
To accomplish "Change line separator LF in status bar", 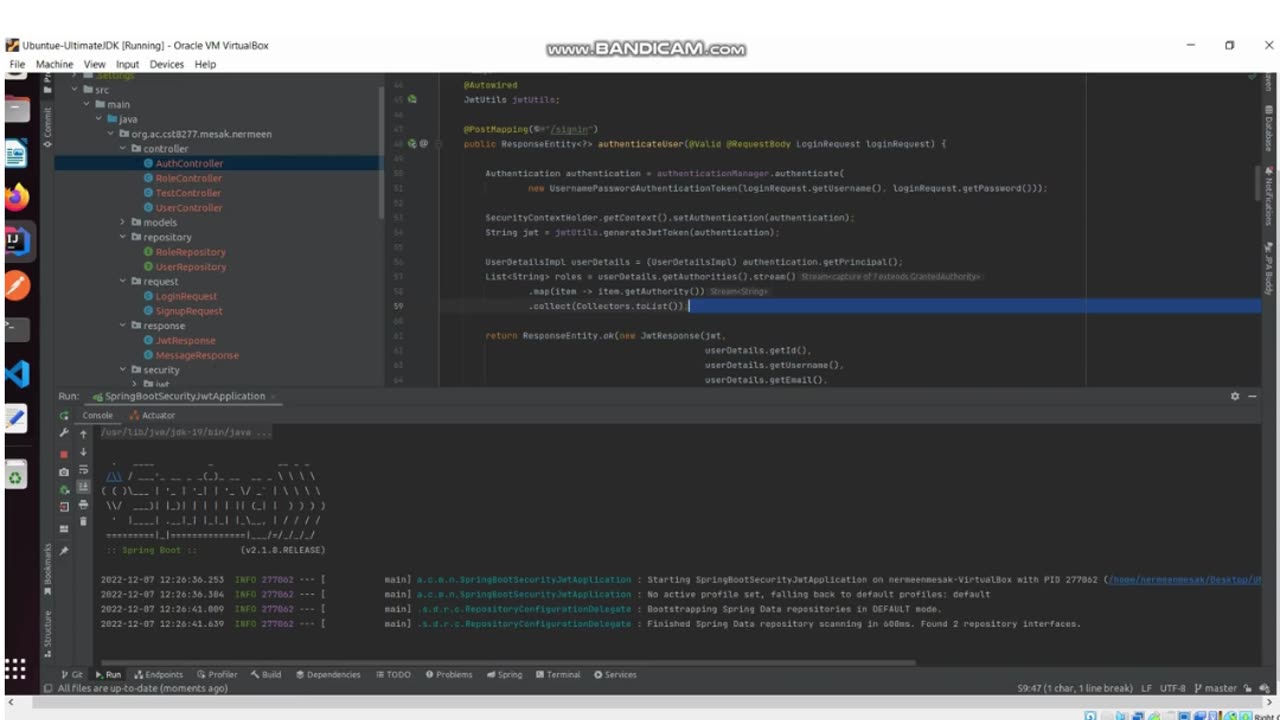I will coord(1145,688).
